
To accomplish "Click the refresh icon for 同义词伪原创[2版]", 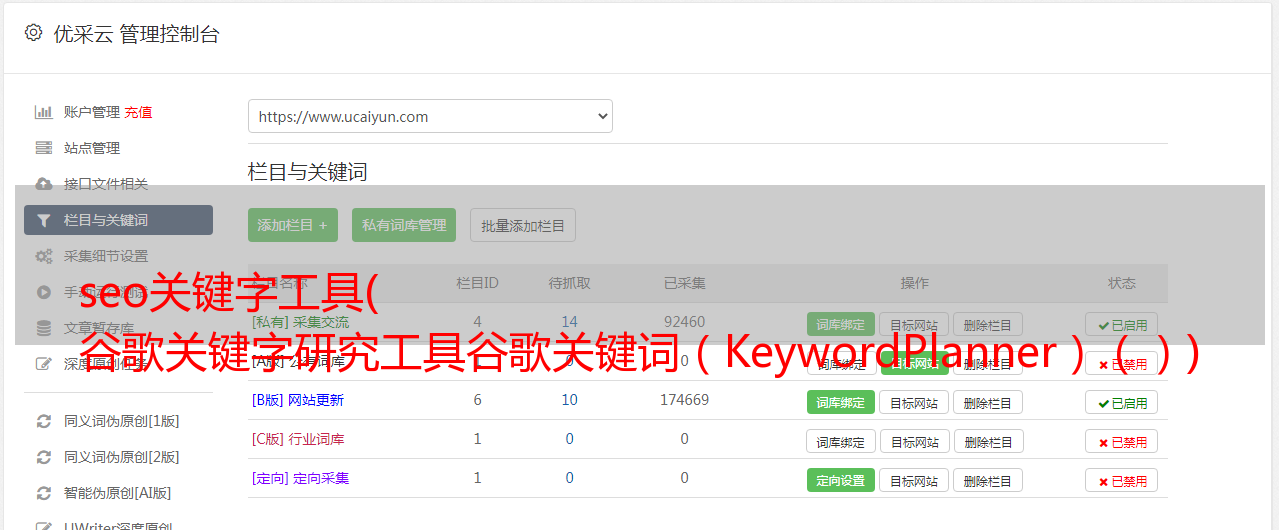I will 43,457.
